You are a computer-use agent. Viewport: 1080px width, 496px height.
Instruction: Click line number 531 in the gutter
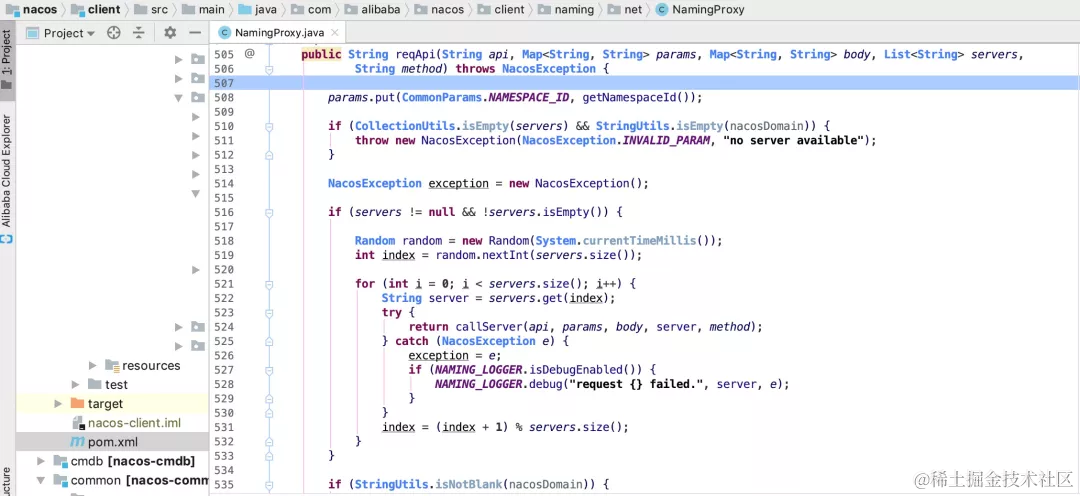tap(224, 427)
